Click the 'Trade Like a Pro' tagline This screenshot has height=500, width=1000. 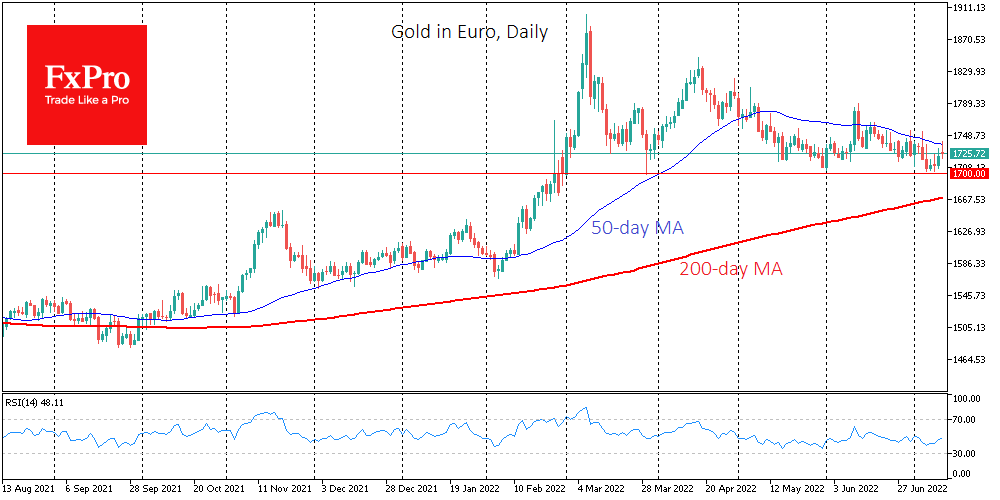pos(86,101)
